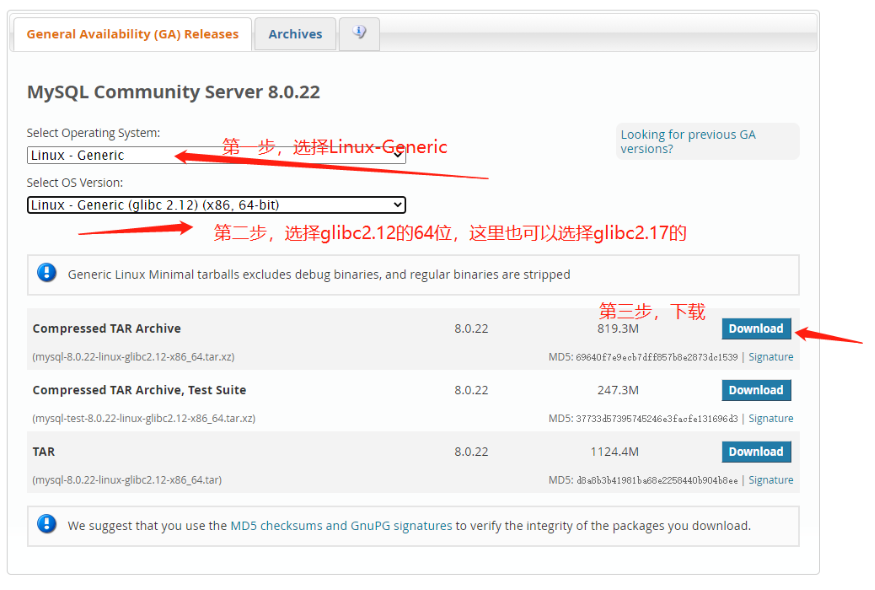Click the MD5 hash starting with d8a8b3b4

(x=657, y=480)
